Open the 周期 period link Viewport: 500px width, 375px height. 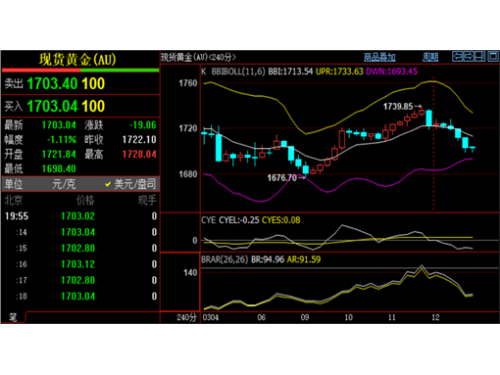point(430,57)
